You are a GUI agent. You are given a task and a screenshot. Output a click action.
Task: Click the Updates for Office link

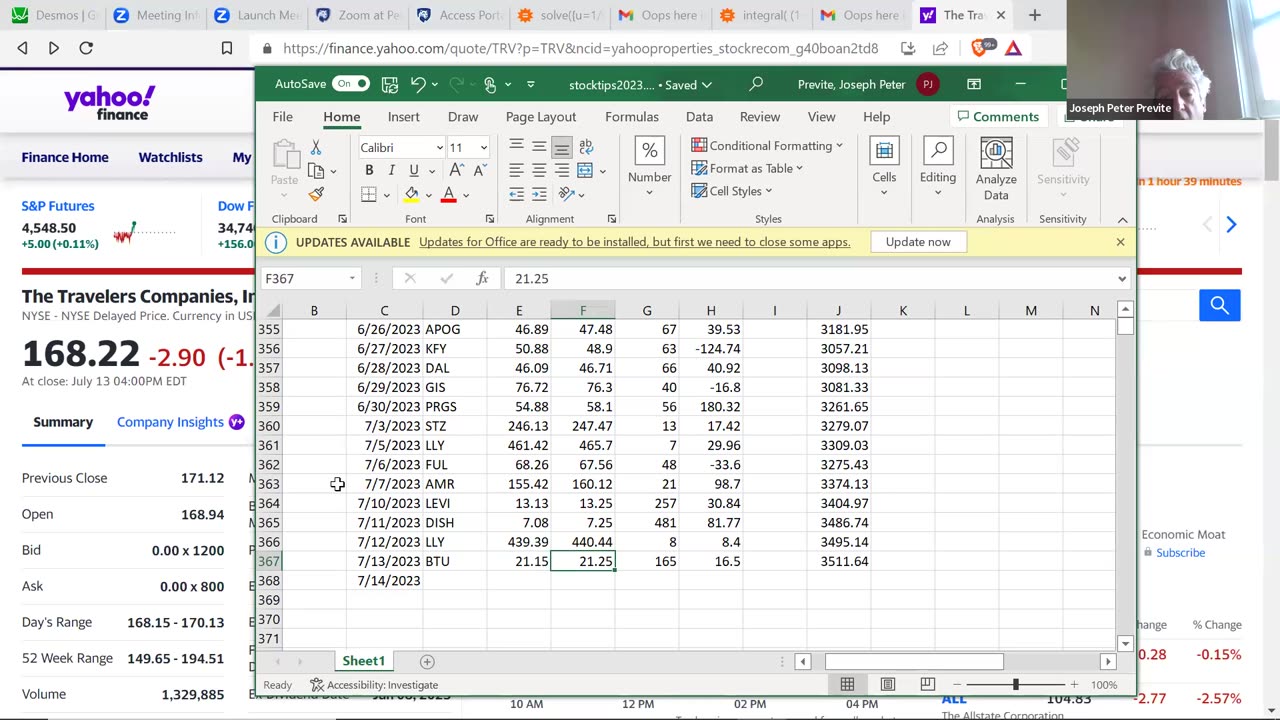pyautogui.click(x=635, y=242)
